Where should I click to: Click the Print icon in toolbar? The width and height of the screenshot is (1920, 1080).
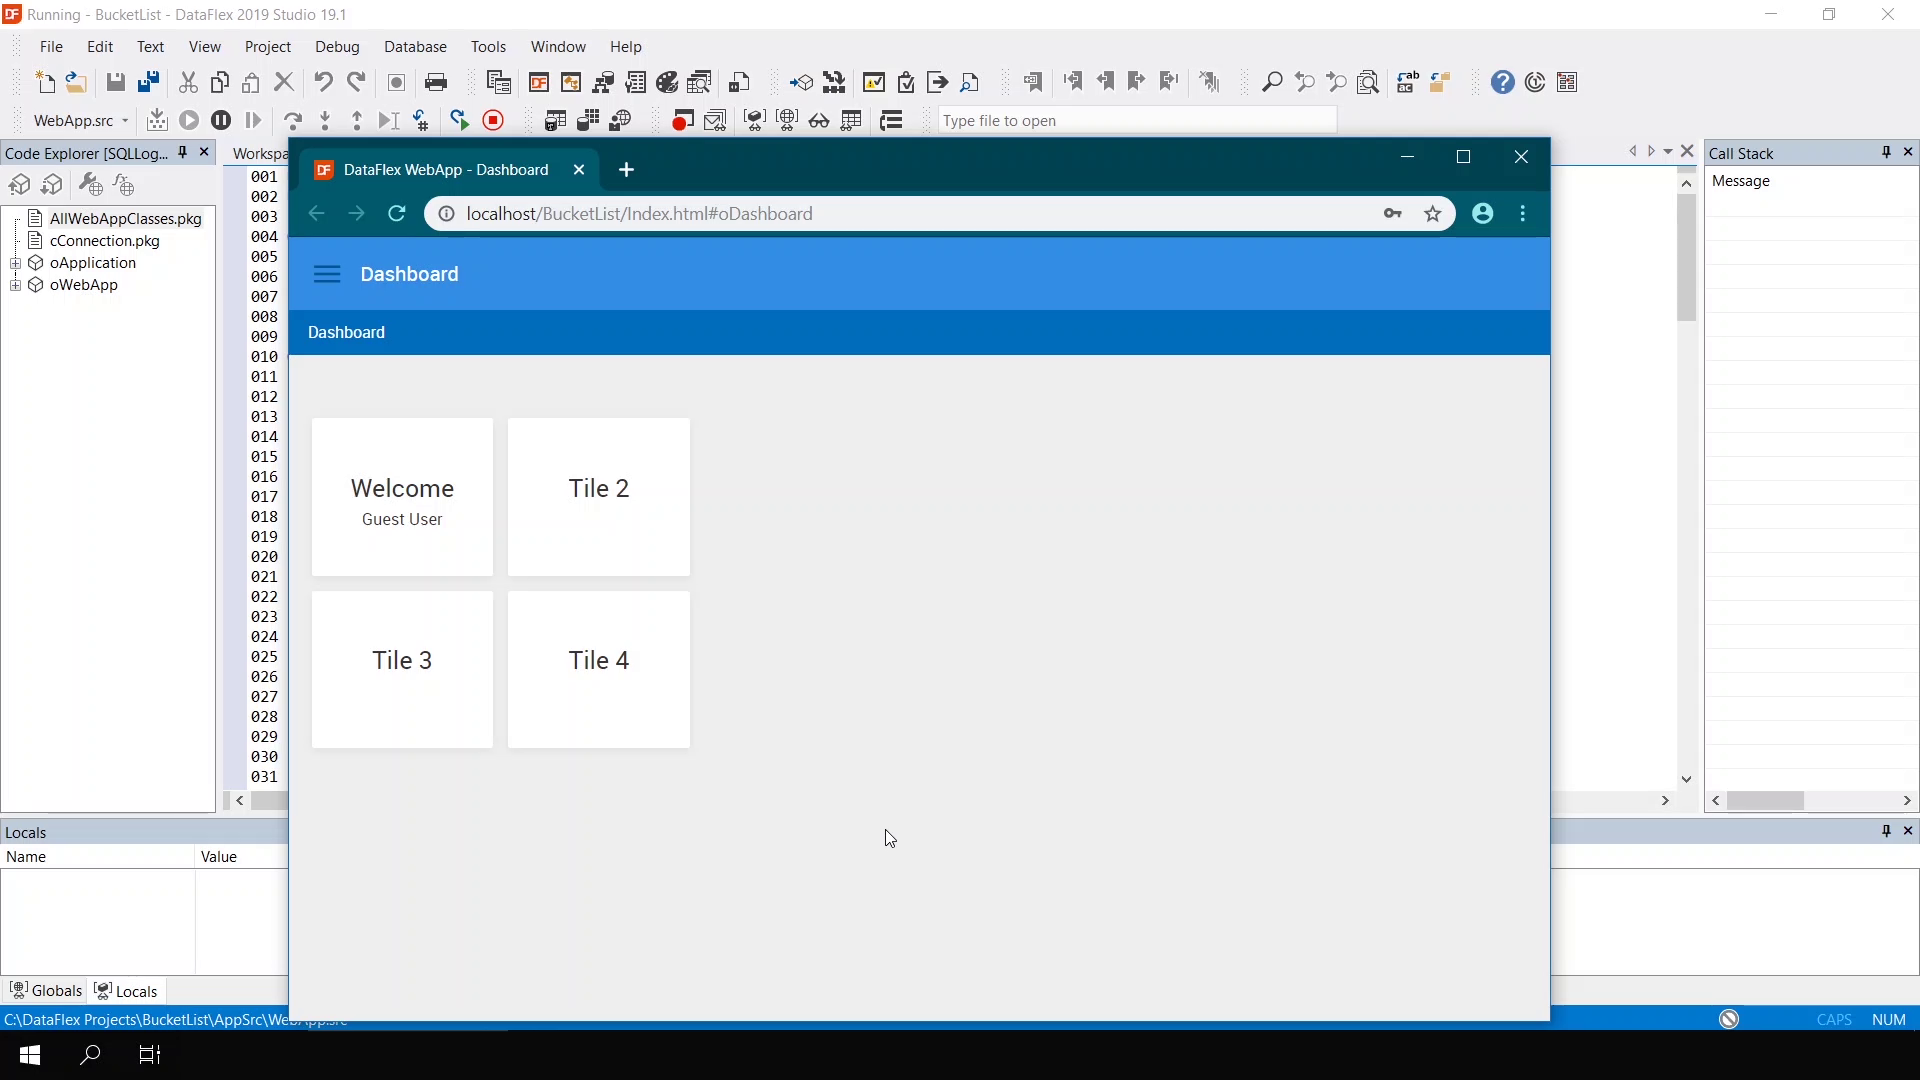point(436,82)
